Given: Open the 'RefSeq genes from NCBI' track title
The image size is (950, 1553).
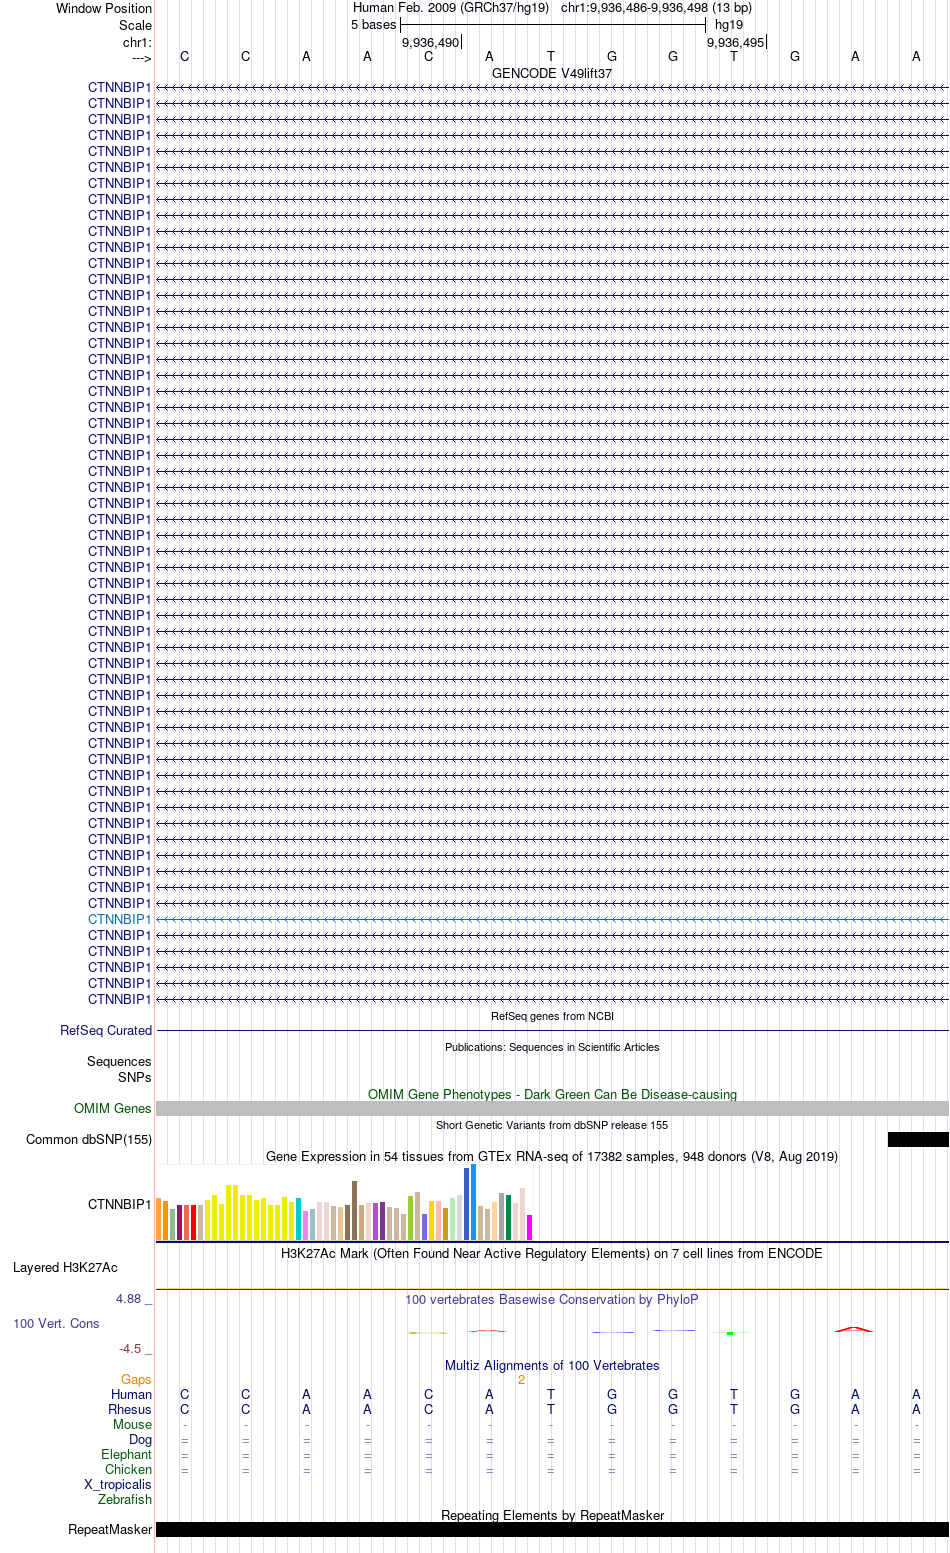Looking at the screenshot, I should (x=552, y=1016).
